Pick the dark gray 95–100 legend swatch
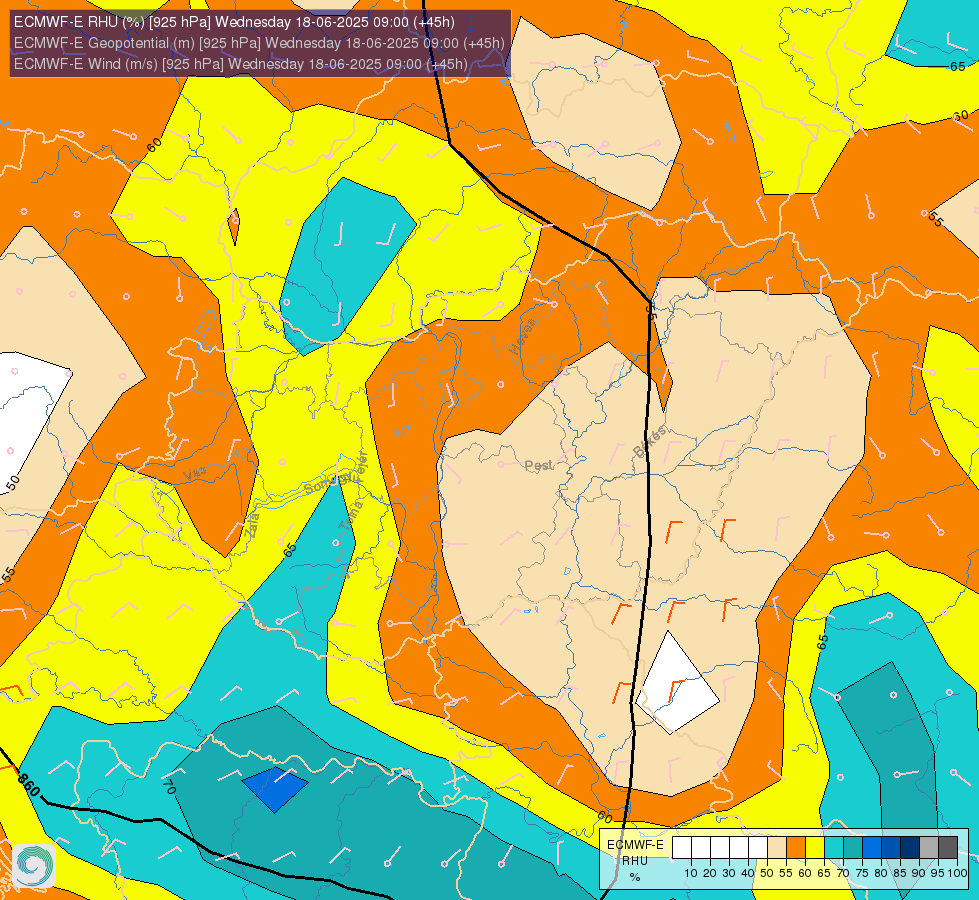Viewport: 979px width, 900px height. (x=948, y=847)
